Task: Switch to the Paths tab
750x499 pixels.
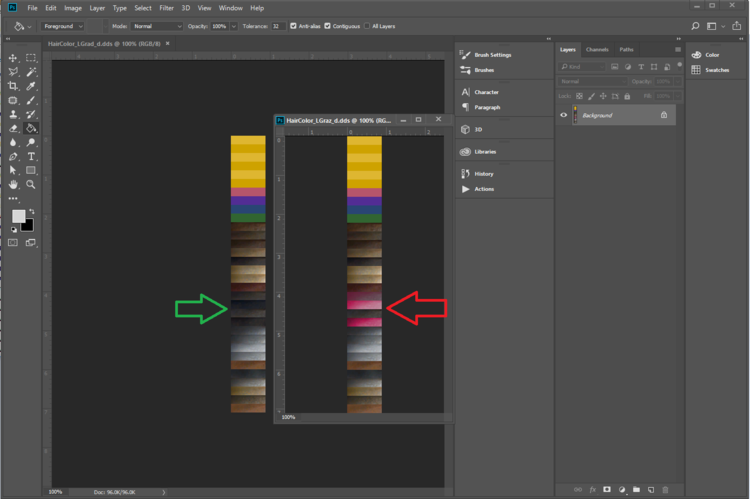Action: pos(626,50)
